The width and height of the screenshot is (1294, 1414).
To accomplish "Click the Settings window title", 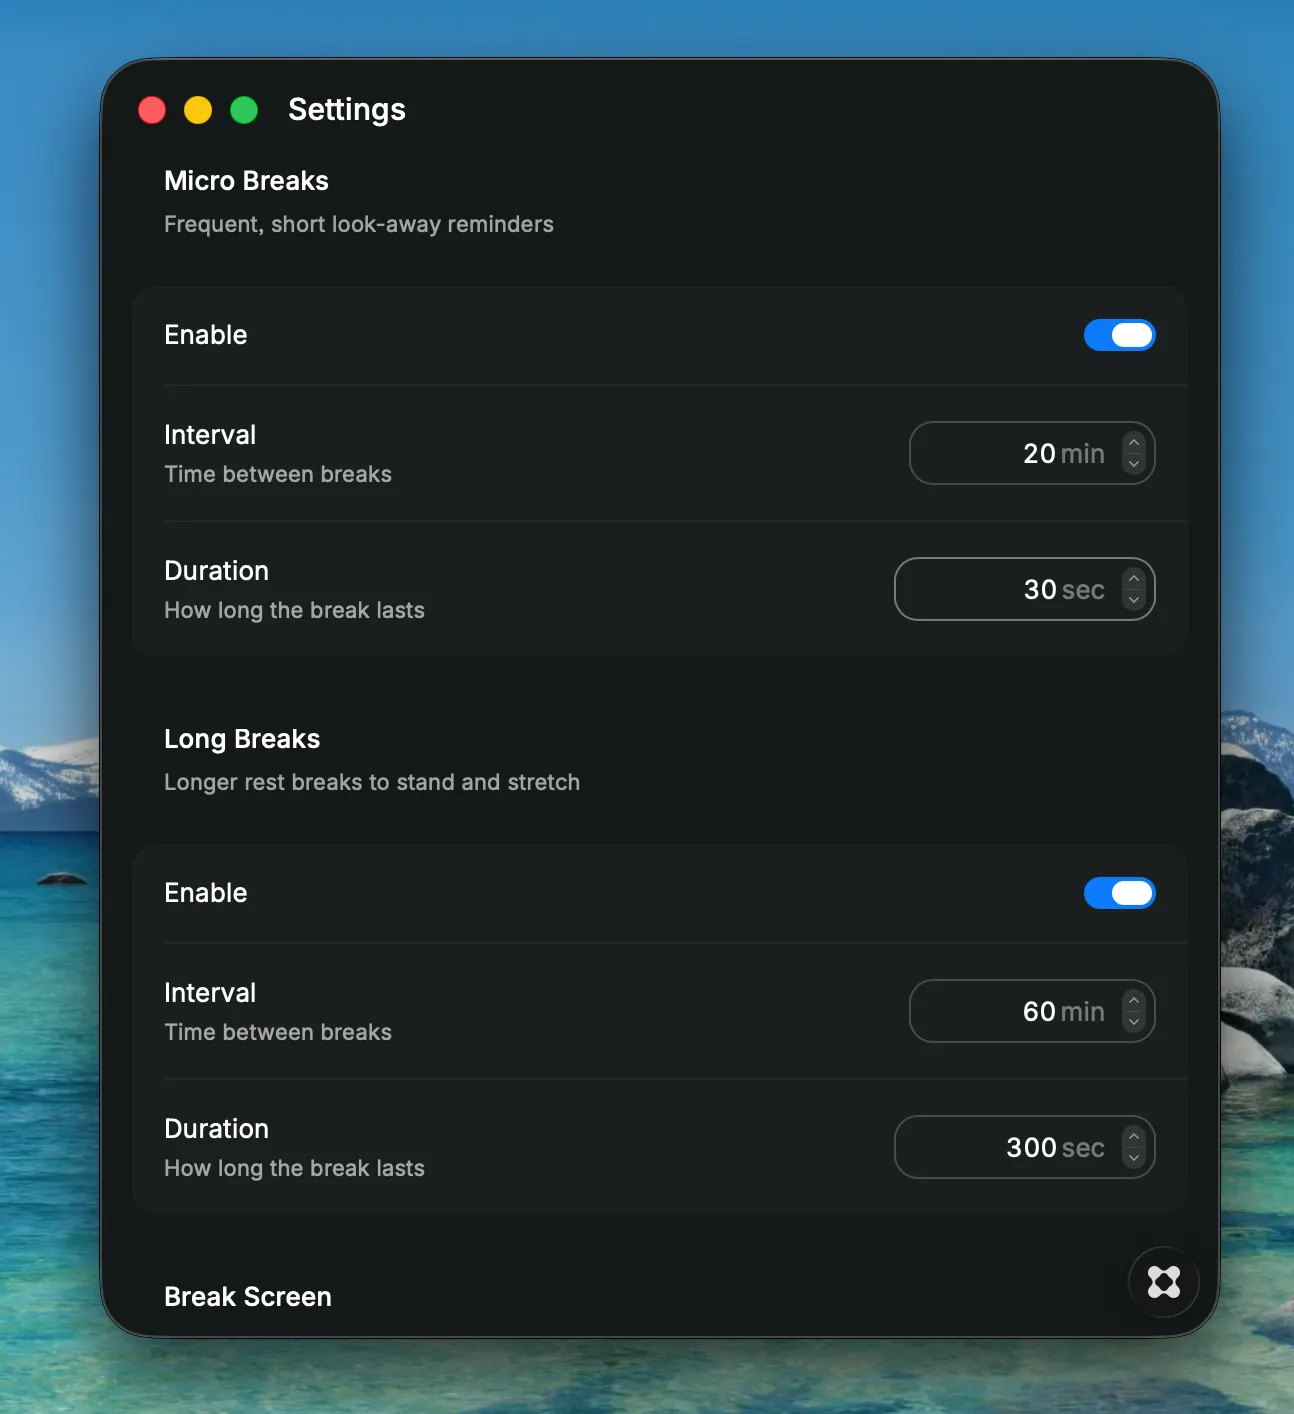I will 347,109.
